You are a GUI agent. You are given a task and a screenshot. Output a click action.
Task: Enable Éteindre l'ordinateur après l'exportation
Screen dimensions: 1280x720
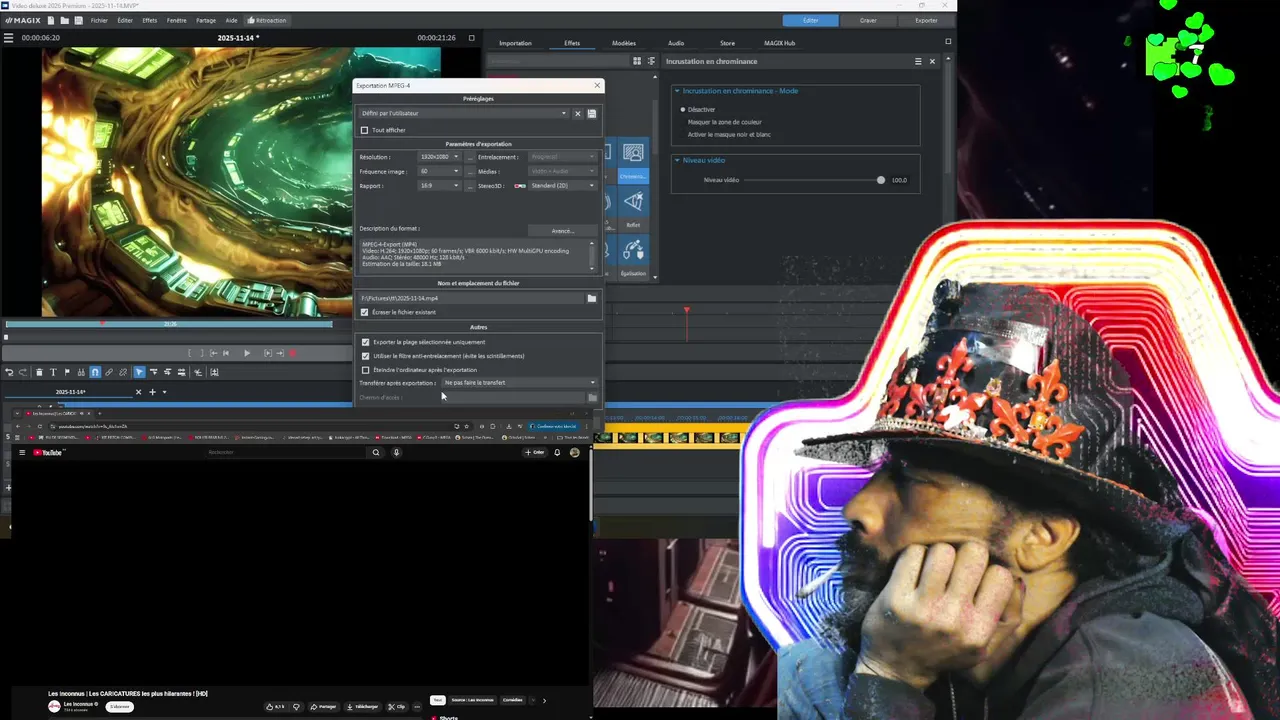coord(365,370)
